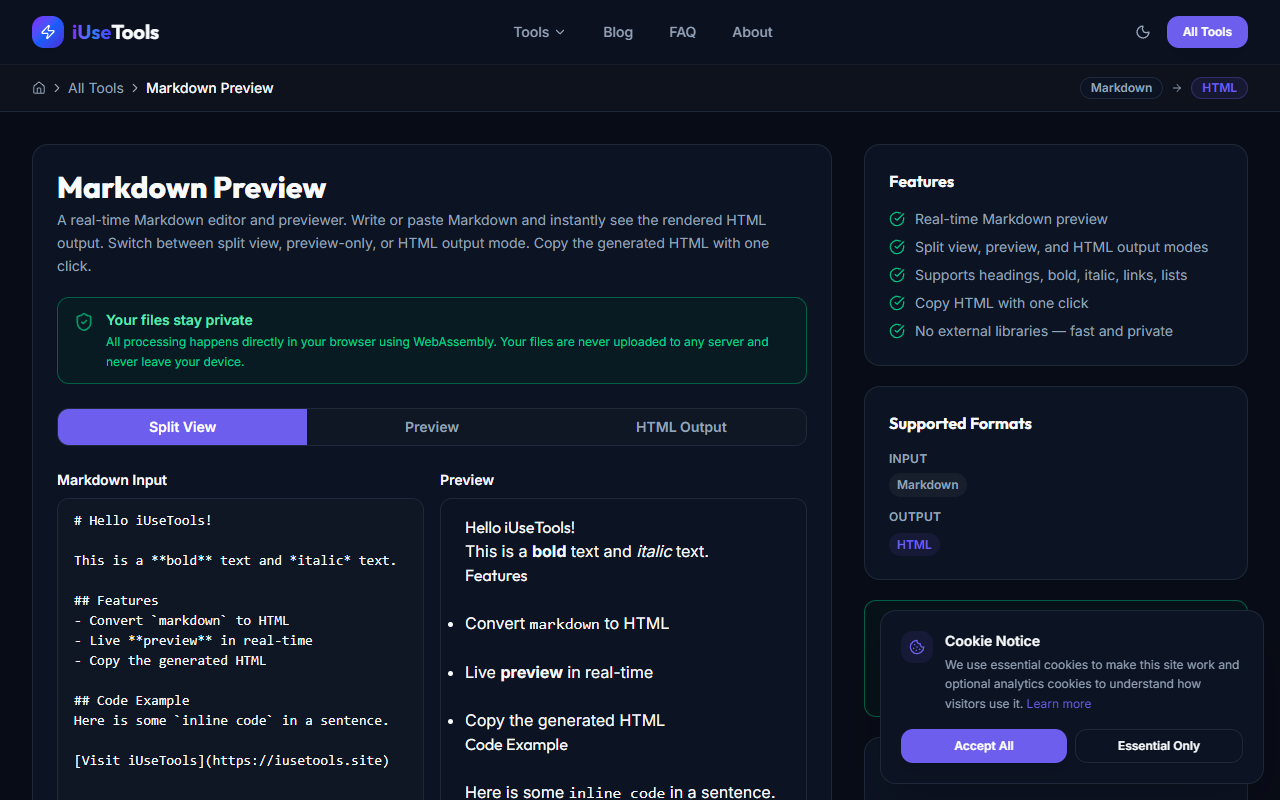Click the green shield icon beside privacy notice
1280x800 pixels.
coord(84,321)
